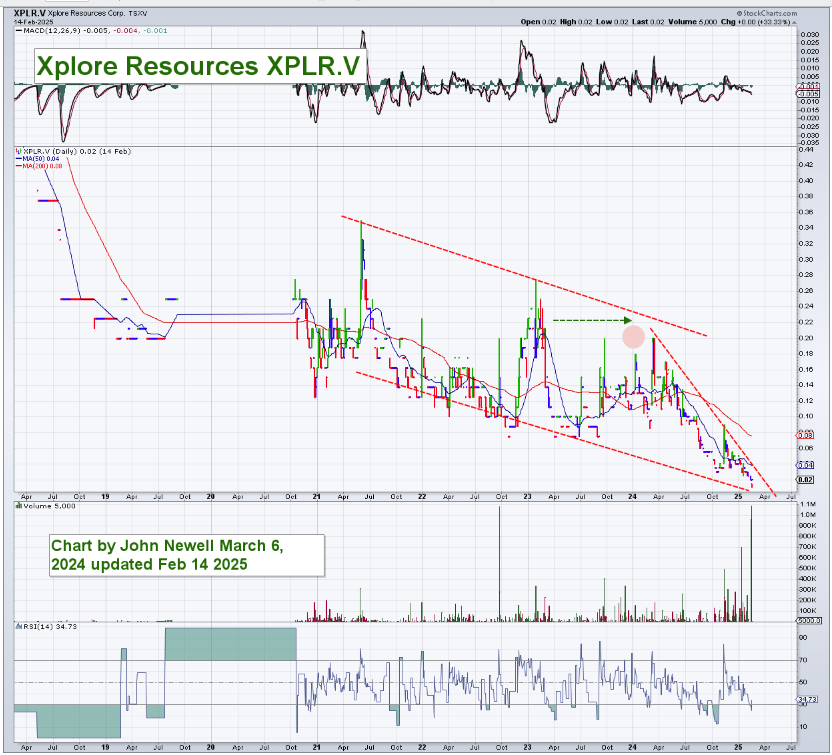Click the RSI(14) 34.73 indicator label
Screen dimensions: 832x755
coord(47,627)
